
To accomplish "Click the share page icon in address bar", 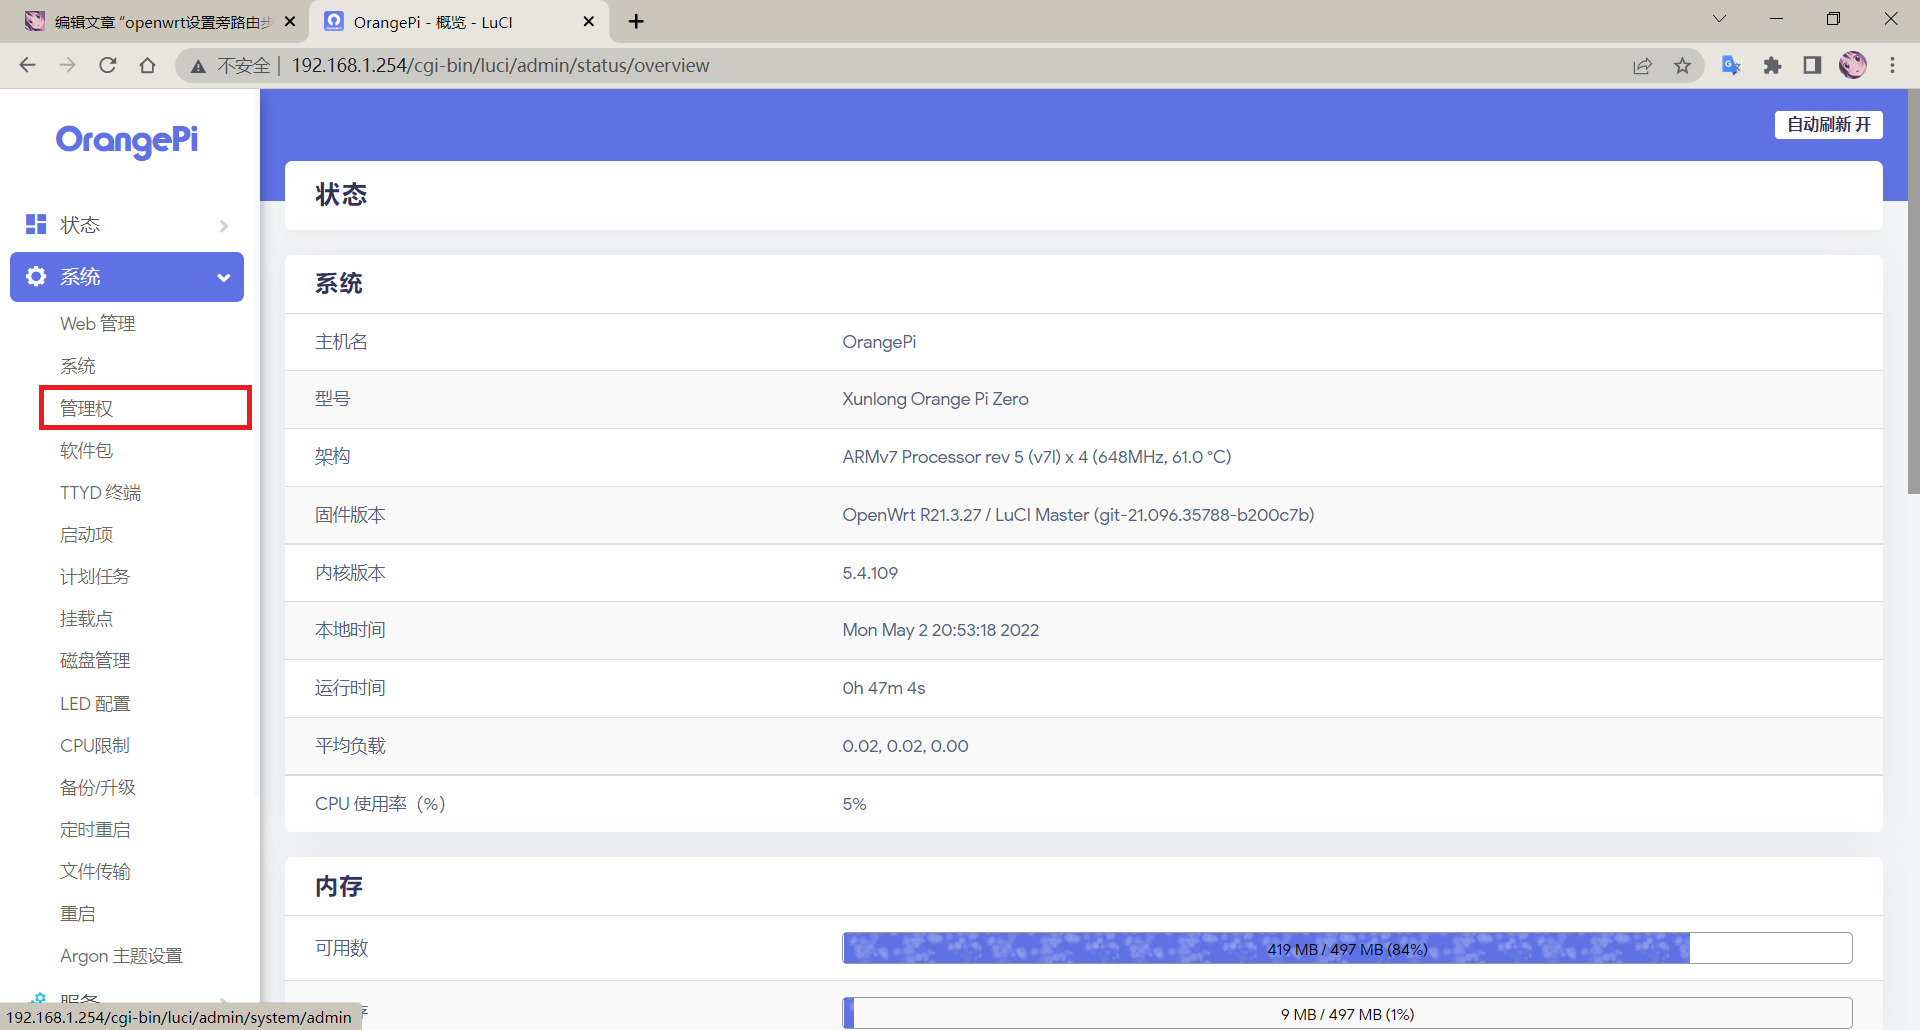I will [1642, 65].
